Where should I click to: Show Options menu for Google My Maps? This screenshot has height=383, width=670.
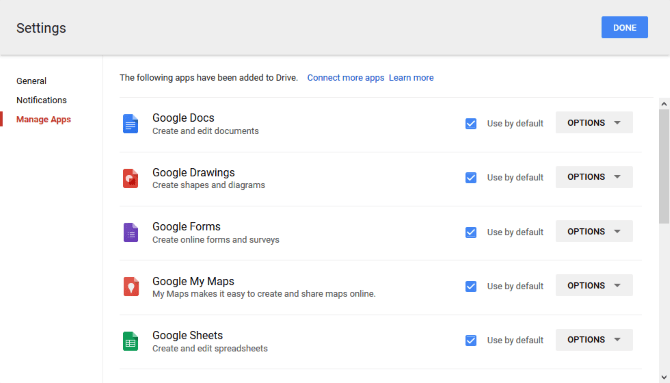click(x=594, y=285)
